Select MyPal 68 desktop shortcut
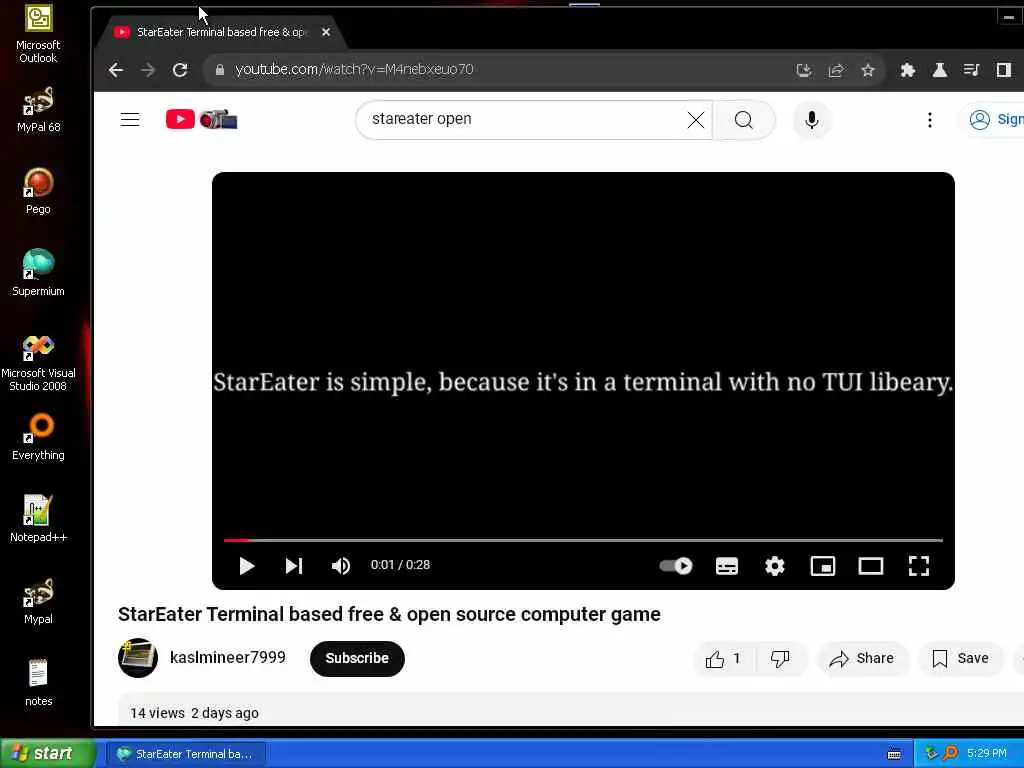This screenshot has height=768, width=1024. click(x=39, y=110)
